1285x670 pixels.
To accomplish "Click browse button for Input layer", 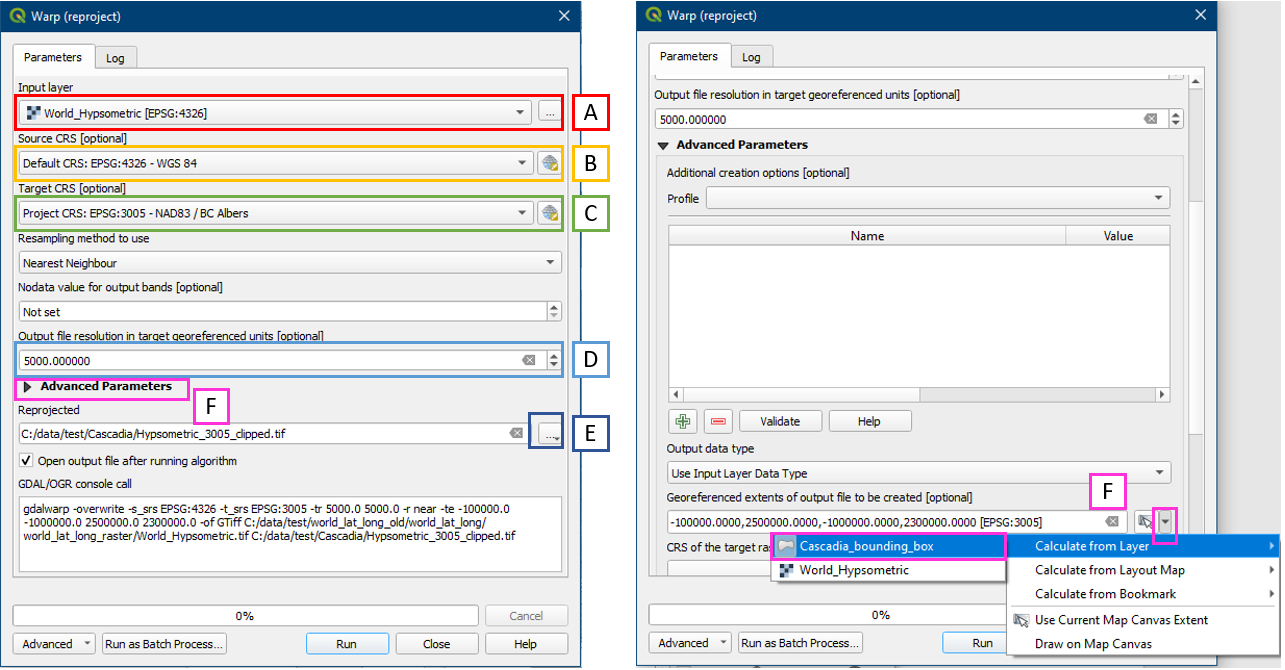I will tap(549, 113).
